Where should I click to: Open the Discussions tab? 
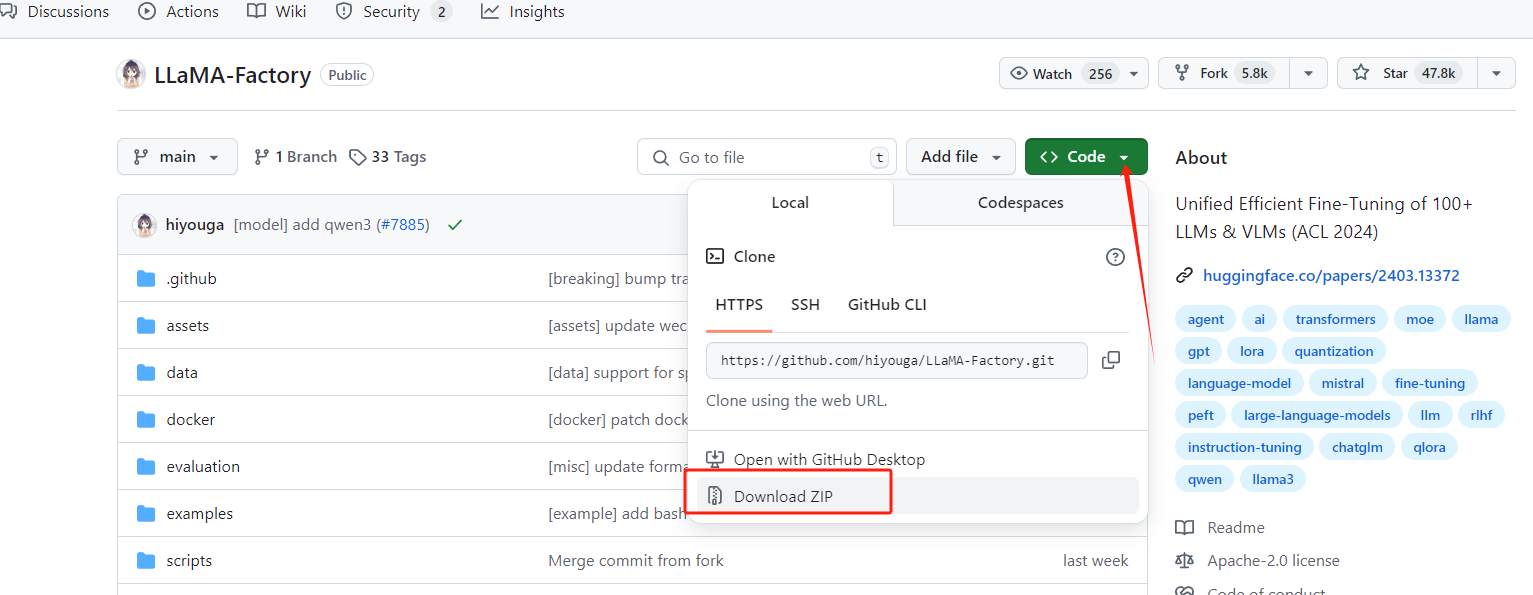56,12
